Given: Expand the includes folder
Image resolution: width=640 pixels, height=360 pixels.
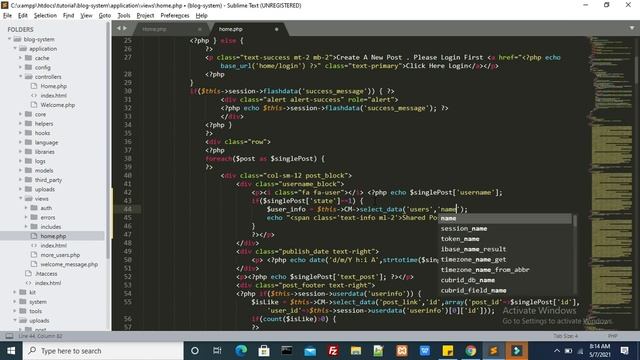Looking at the screenshot, I should [x=26, y=227].
